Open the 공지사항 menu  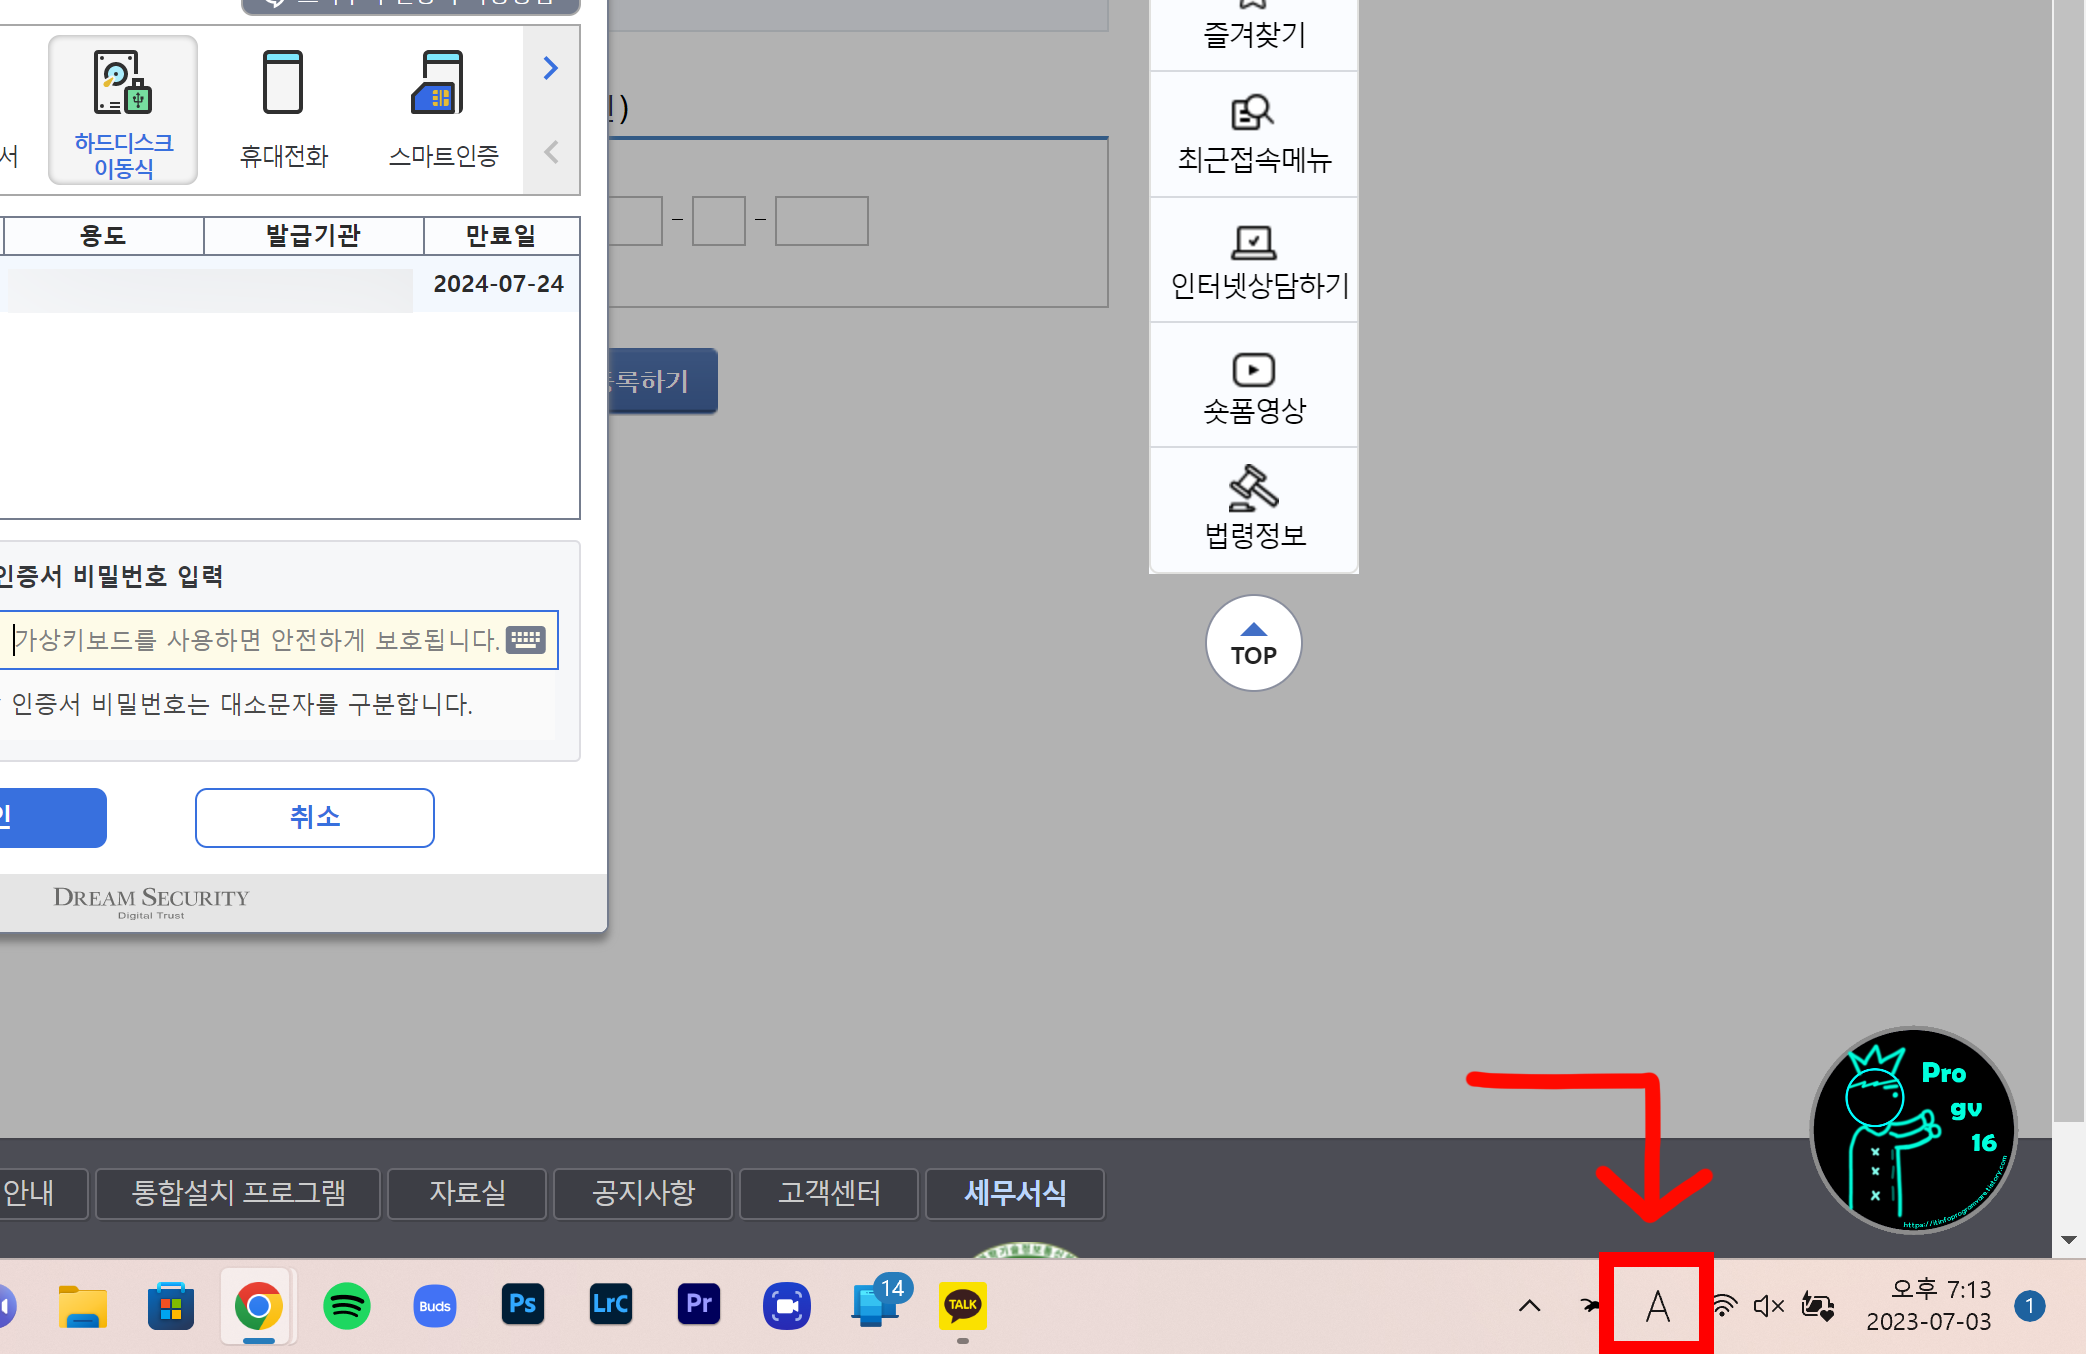642,1193
